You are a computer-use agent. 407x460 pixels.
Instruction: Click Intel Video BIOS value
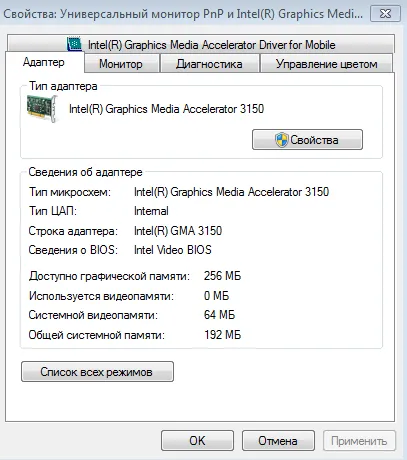point(173,250)
